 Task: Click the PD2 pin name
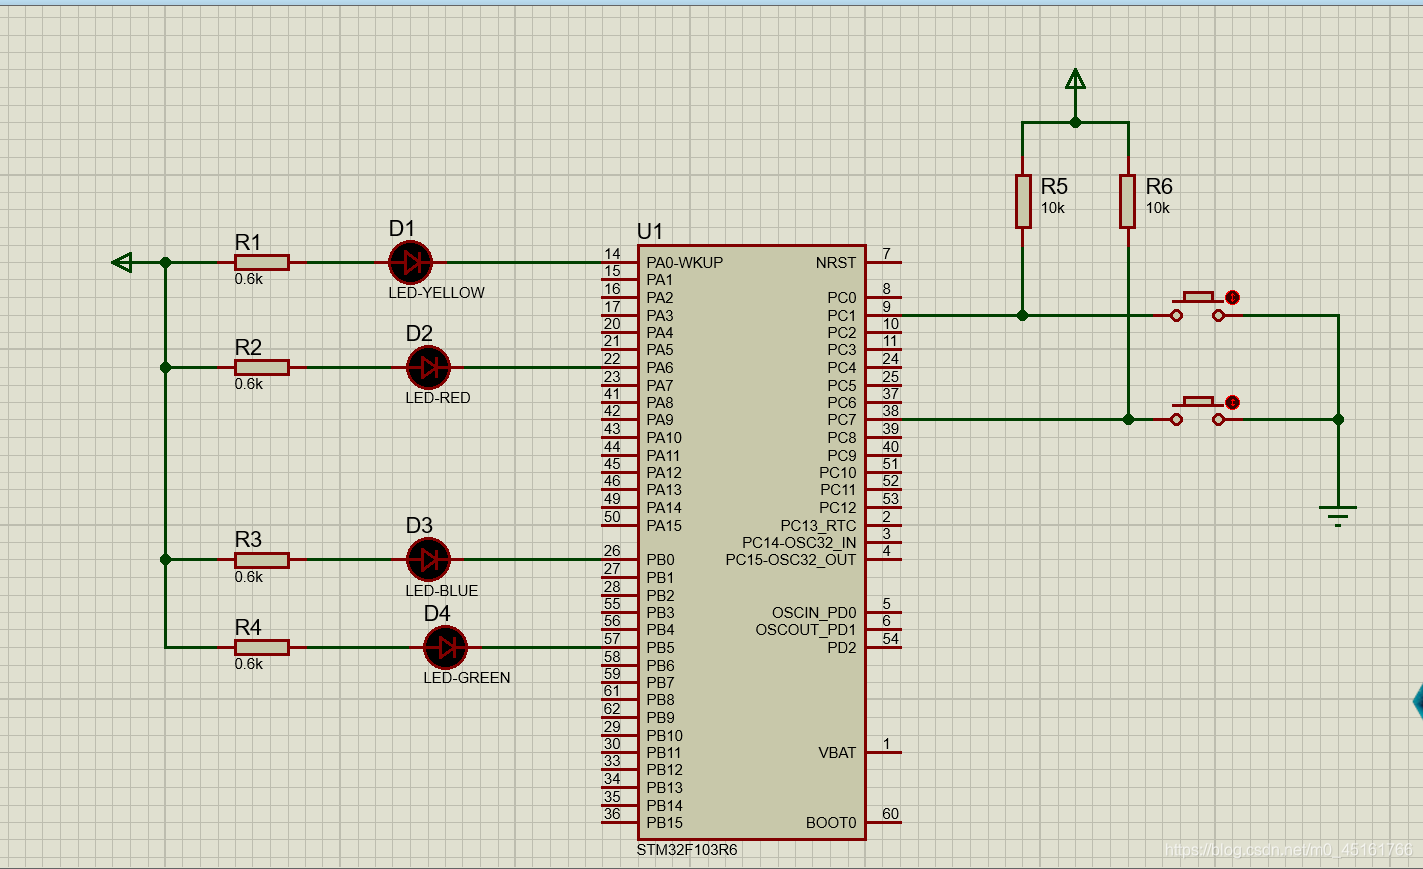[842, 648]
